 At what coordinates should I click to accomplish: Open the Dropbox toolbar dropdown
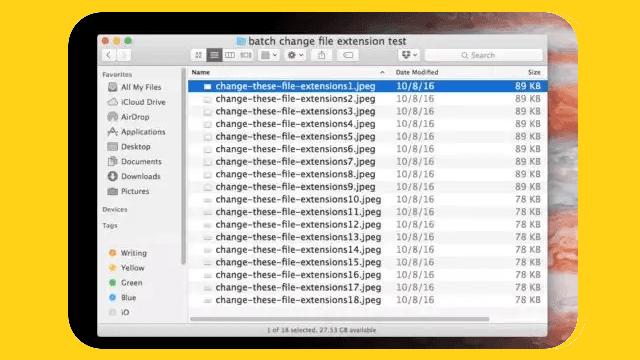[409, 55]
